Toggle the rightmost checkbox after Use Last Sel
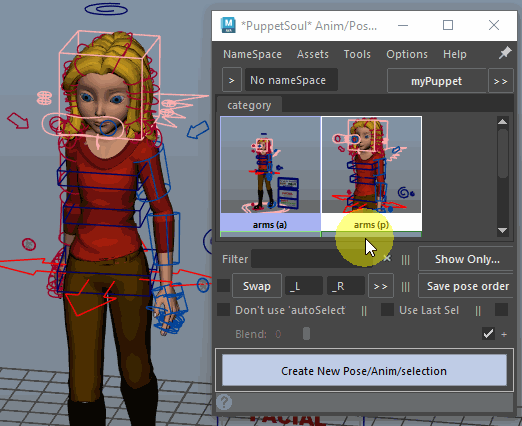Image resolution: width=522 pixels, height=426 pixels. [501, 310]
